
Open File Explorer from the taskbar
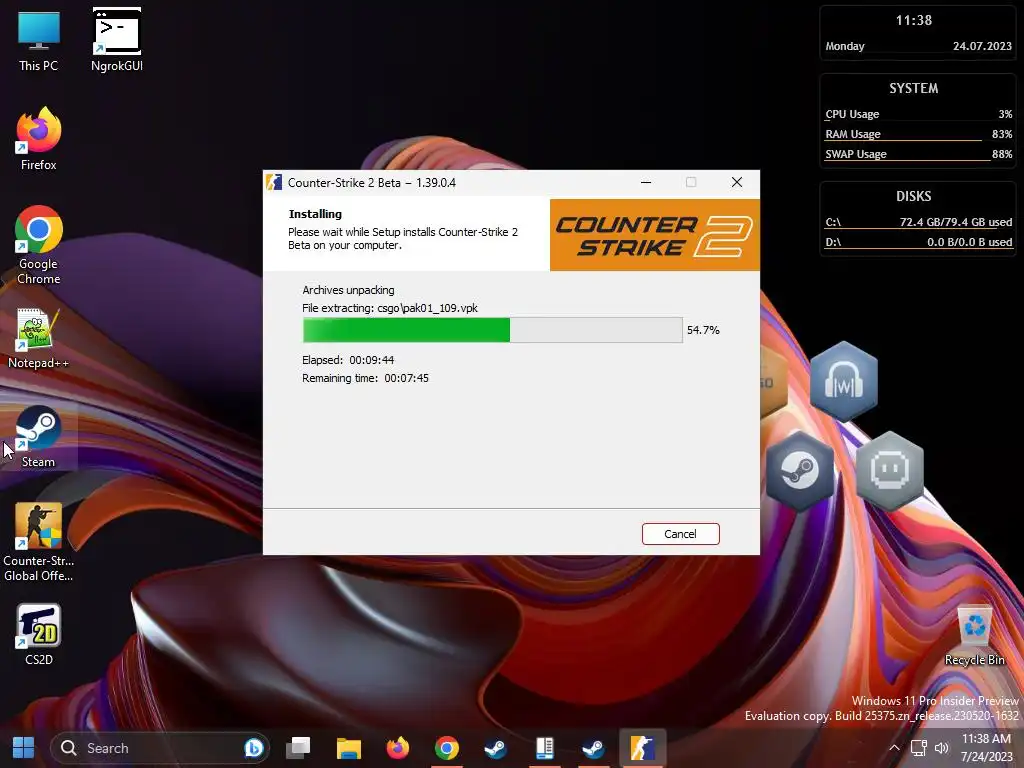pyautogui.click(x=349, y=748)
